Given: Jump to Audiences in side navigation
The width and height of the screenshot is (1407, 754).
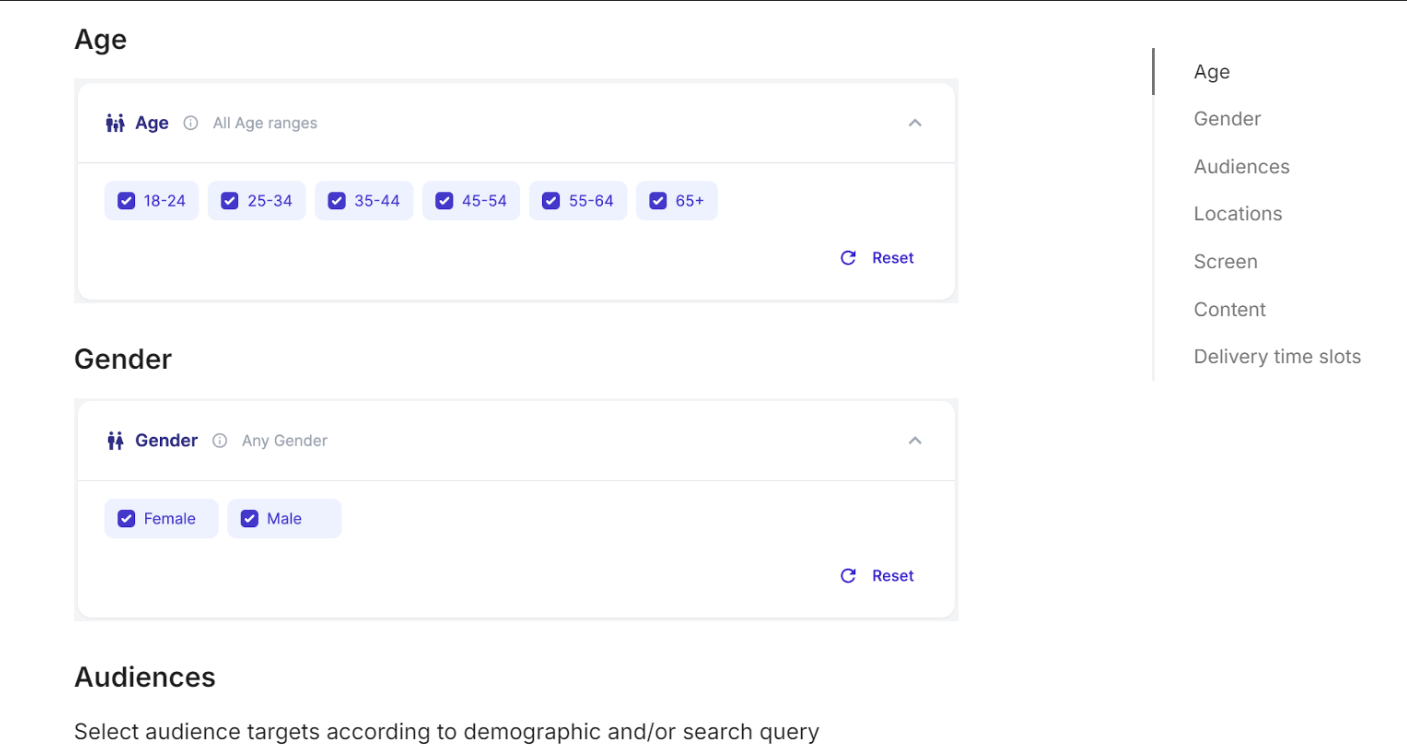Looking at the screenshot, I should tap(1241, 167).
